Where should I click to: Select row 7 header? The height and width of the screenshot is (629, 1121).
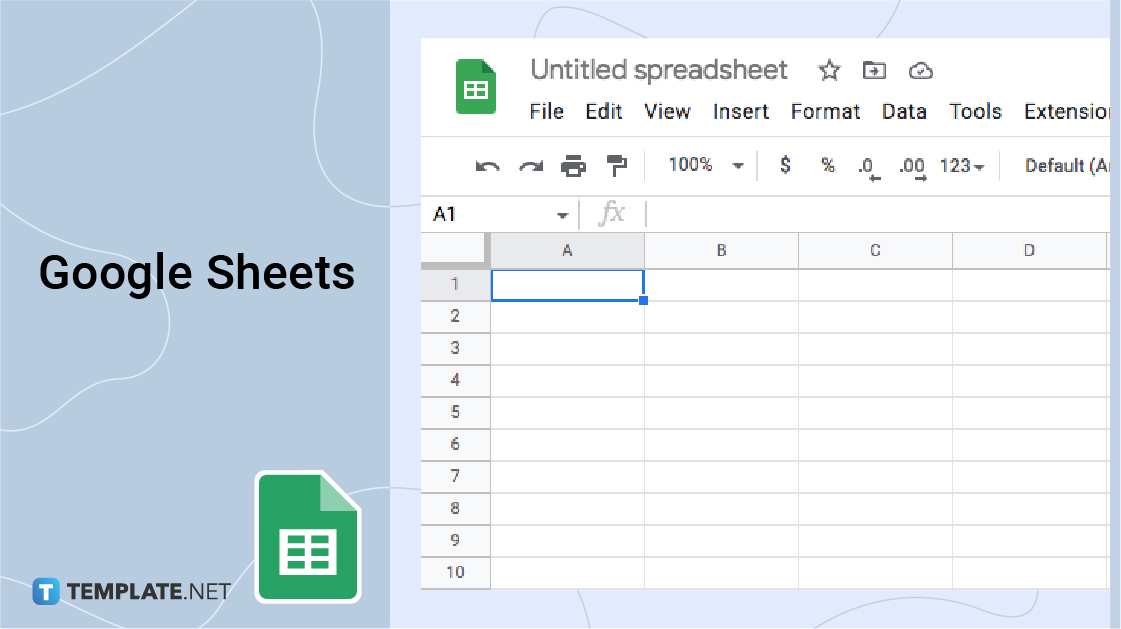point(455,477)
